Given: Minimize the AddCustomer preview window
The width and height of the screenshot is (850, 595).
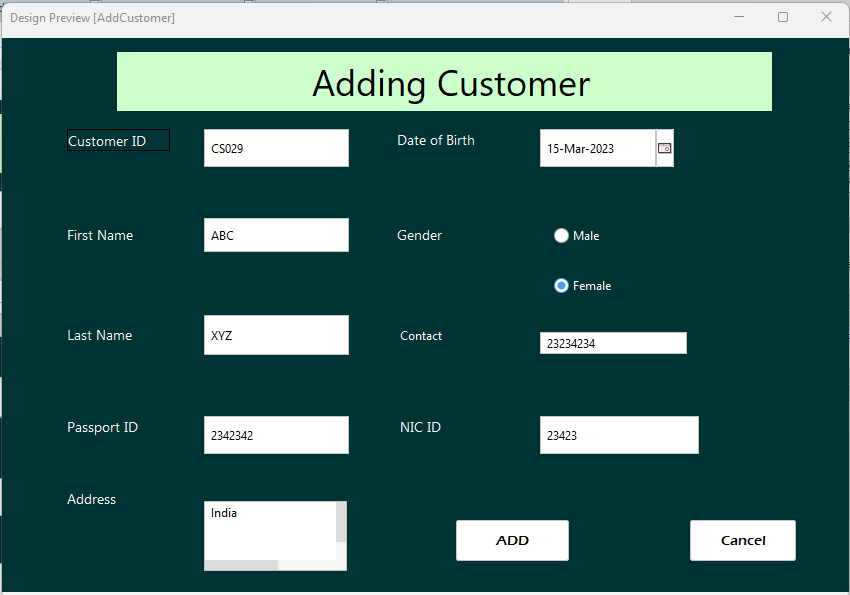Looking at the screenshot, I should point(738,17).
